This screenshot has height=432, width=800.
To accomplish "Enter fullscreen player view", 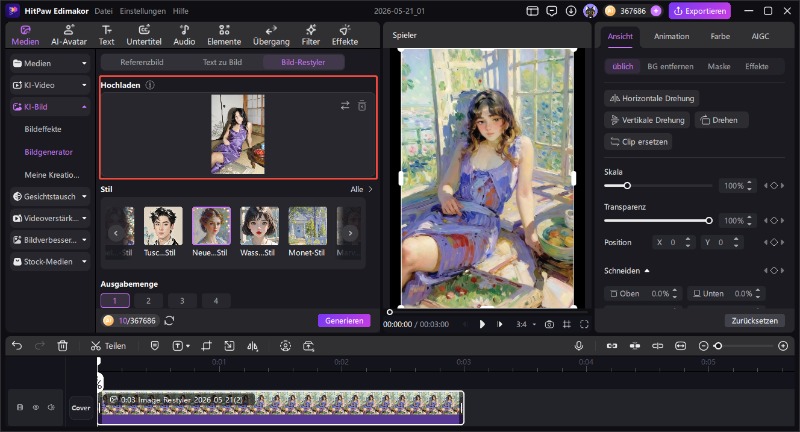I will pos(584,324).
